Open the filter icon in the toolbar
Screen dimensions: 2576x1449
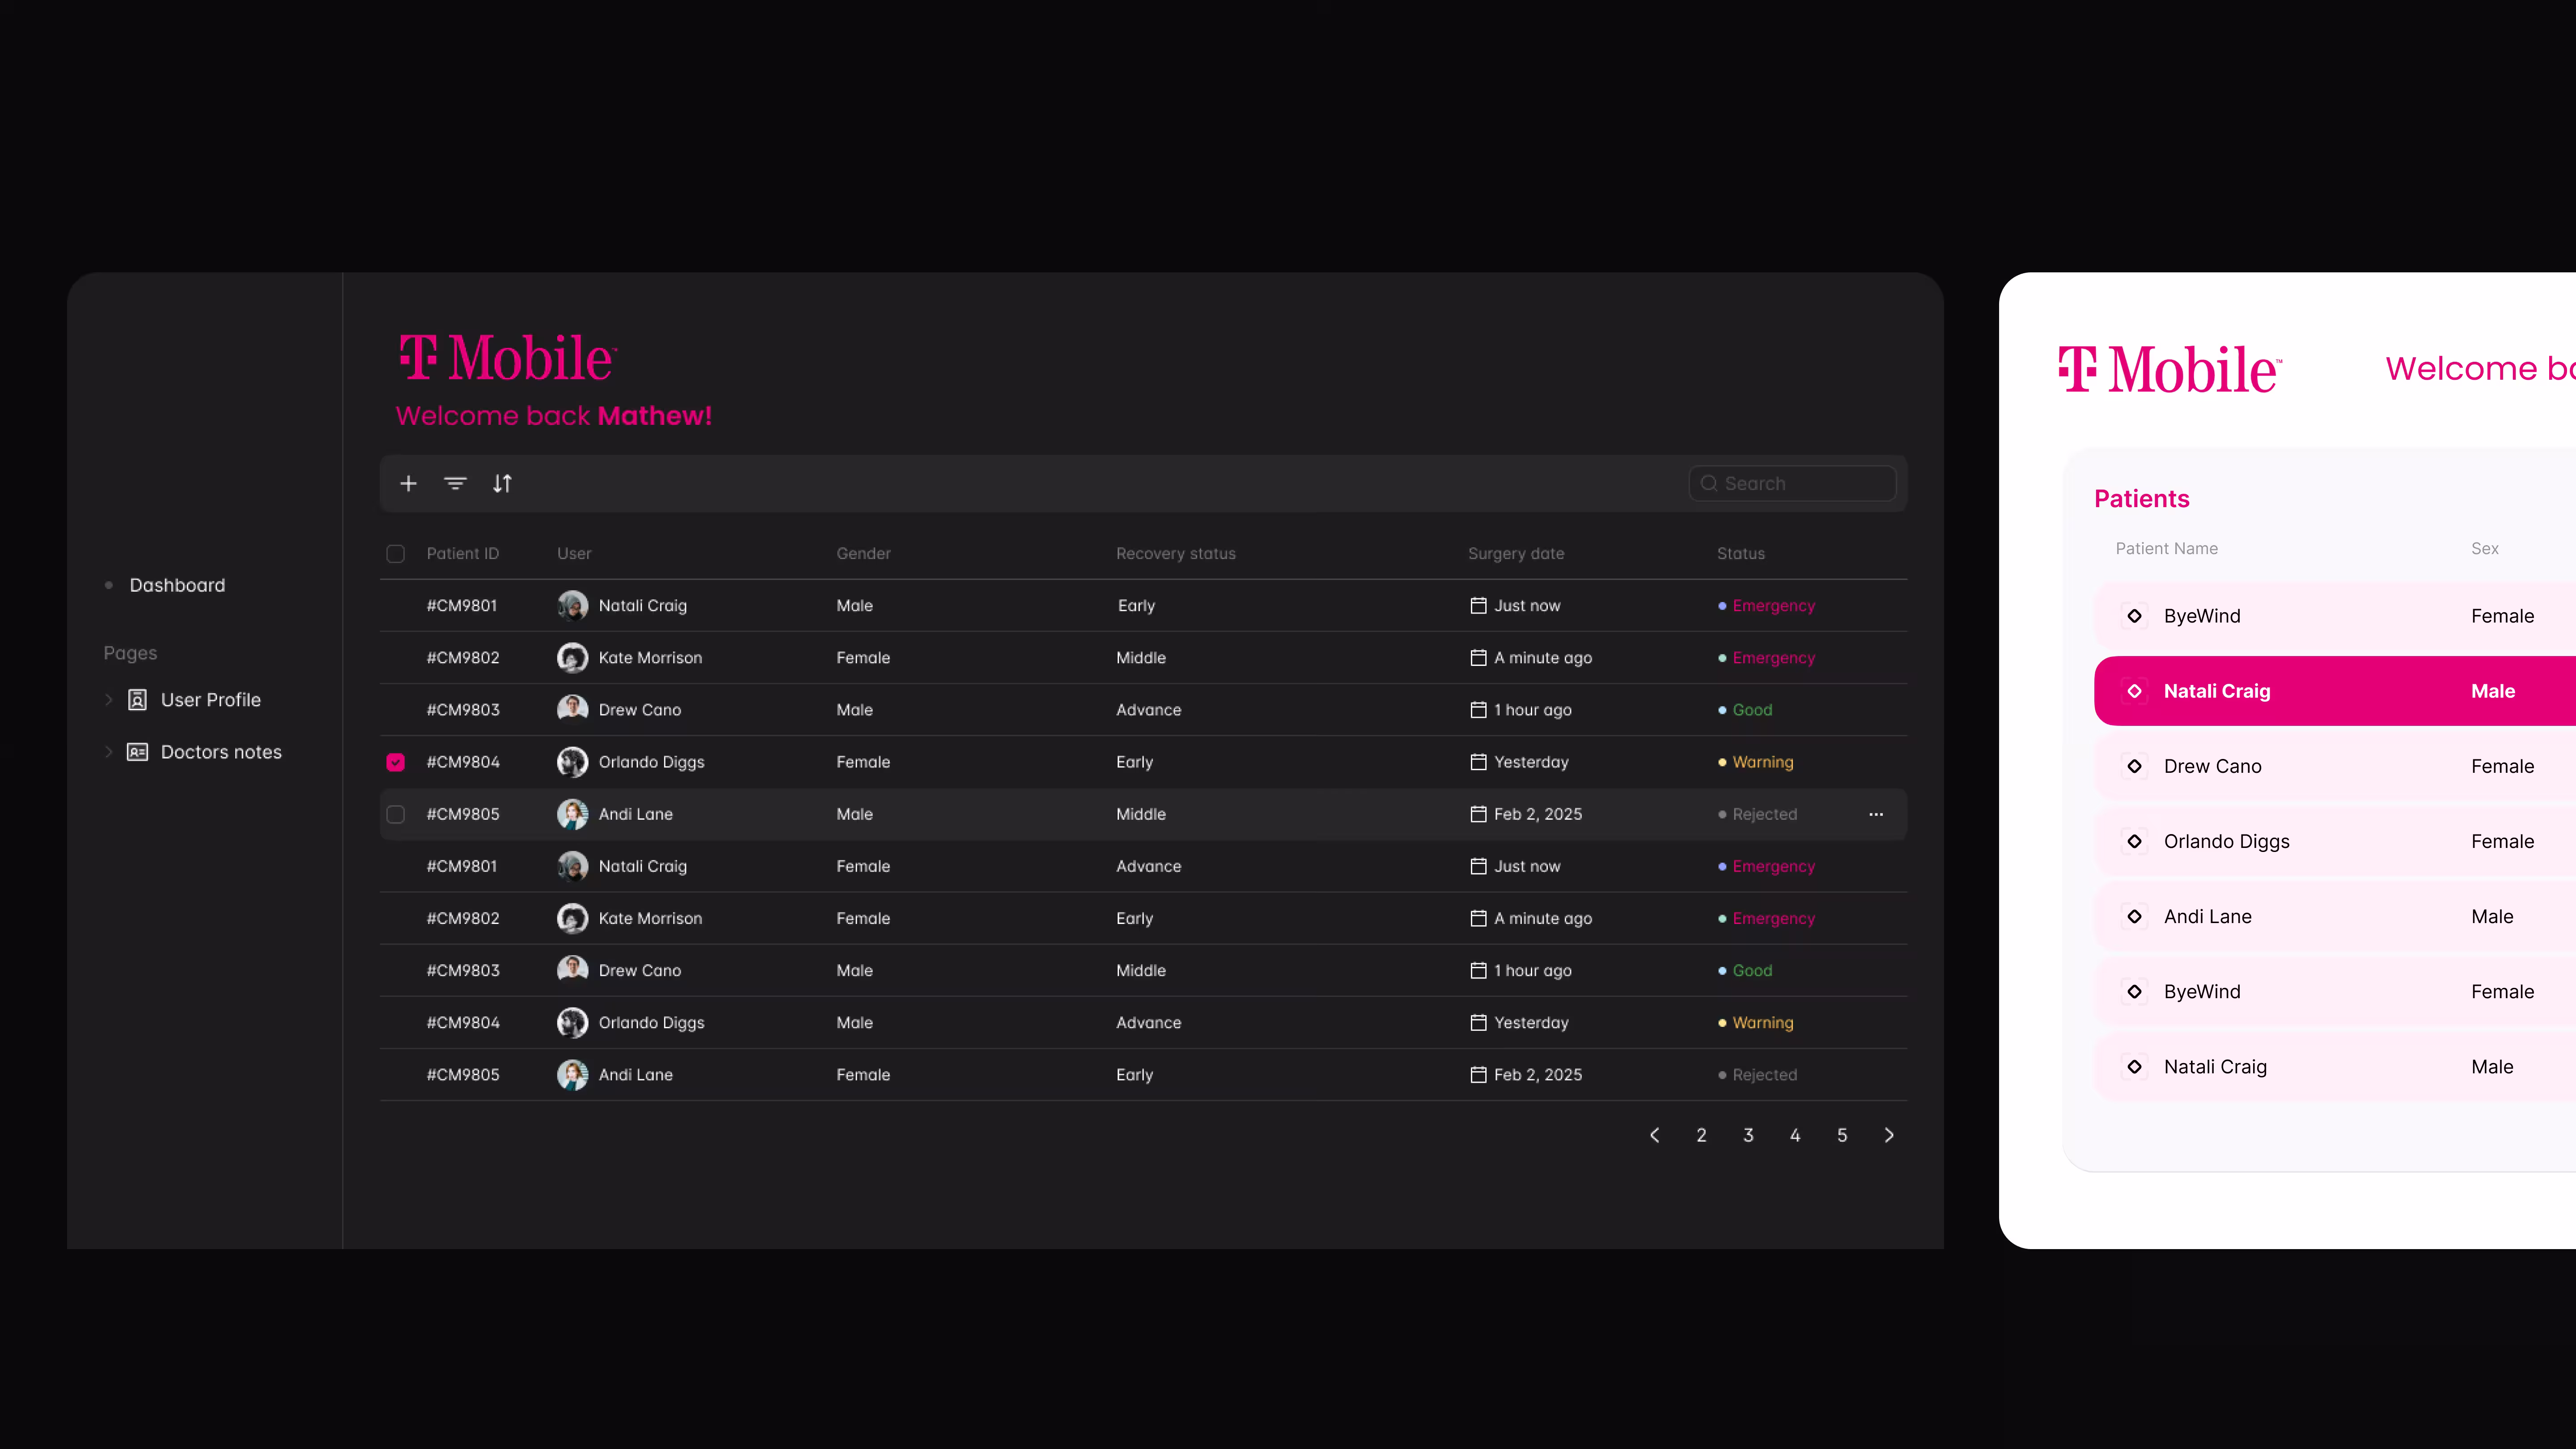pyautogui.click(x=455, y=484)
